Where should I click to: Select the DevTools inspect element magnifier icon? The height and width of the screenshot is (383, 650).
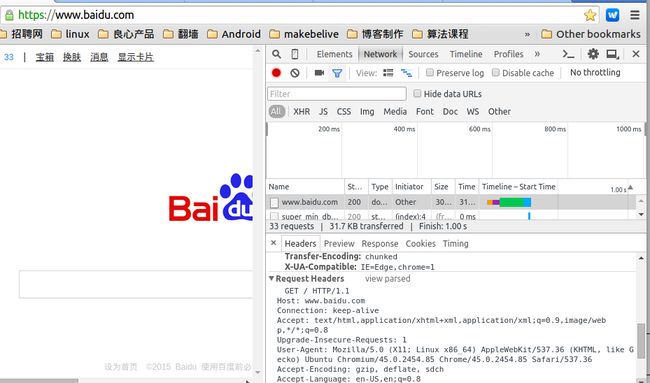(x=276, y=54)
